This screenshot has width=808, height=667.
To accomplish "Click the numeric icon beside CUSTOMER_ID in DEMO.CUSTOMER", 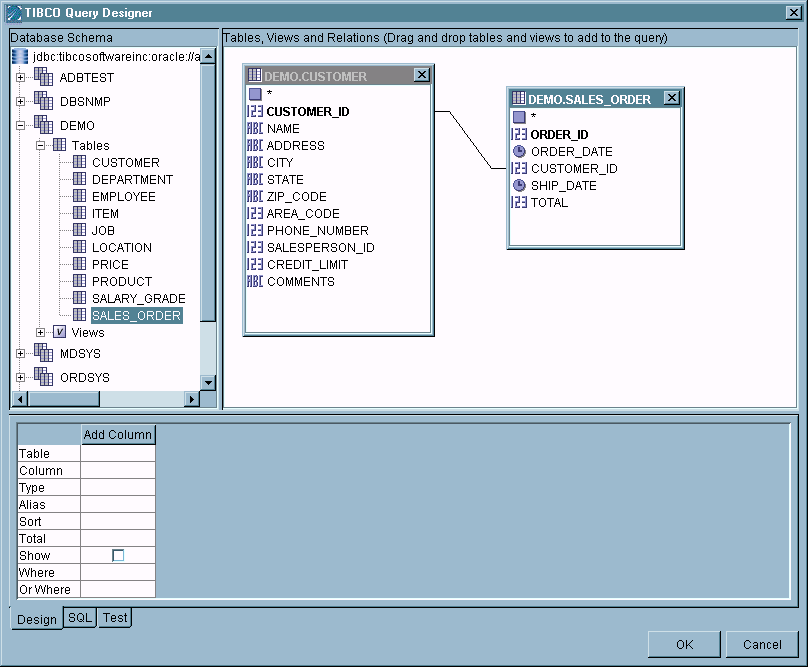I will 255,111.
